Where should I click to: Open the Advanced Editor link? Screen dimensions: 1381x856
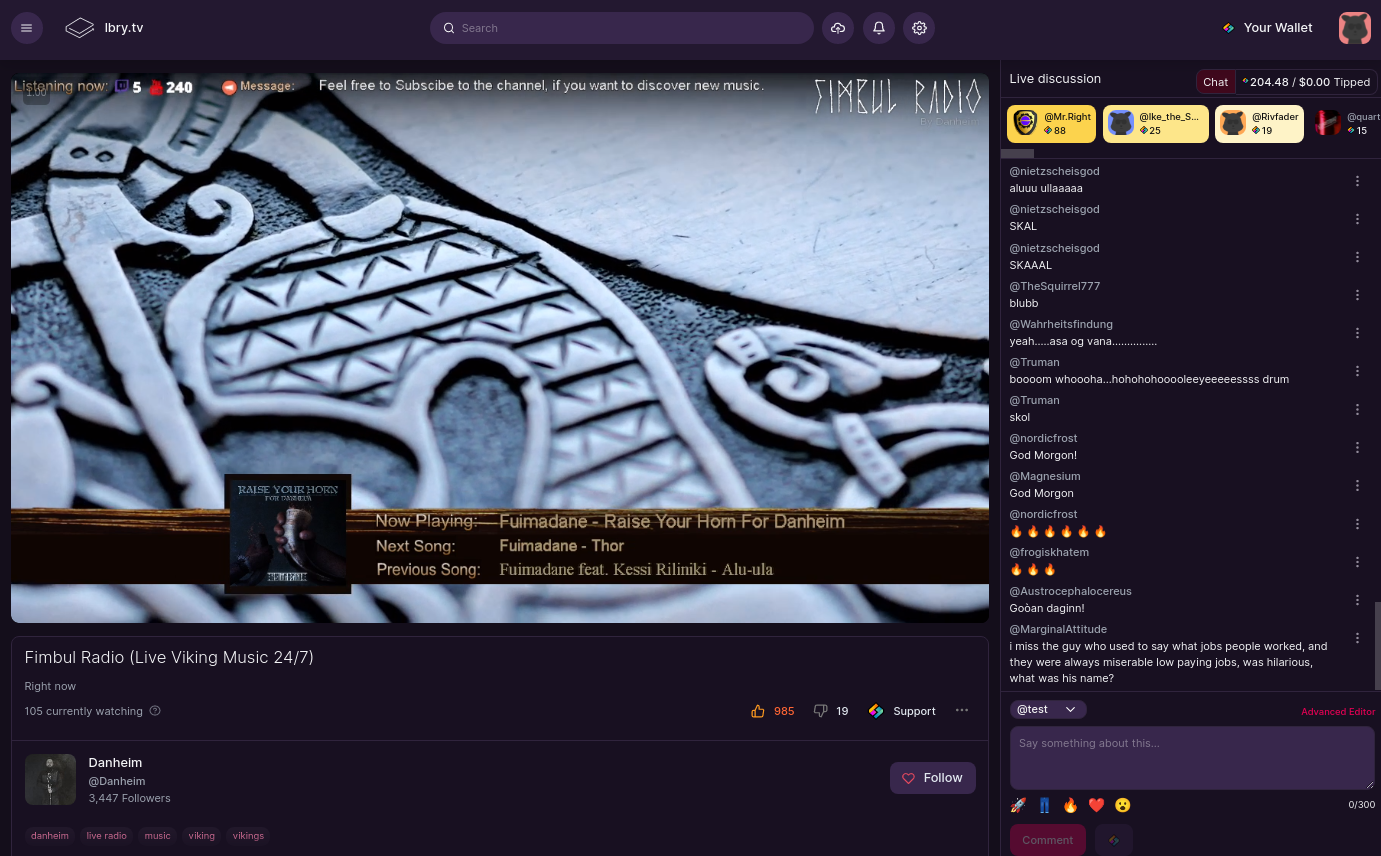click(1338, 712)
